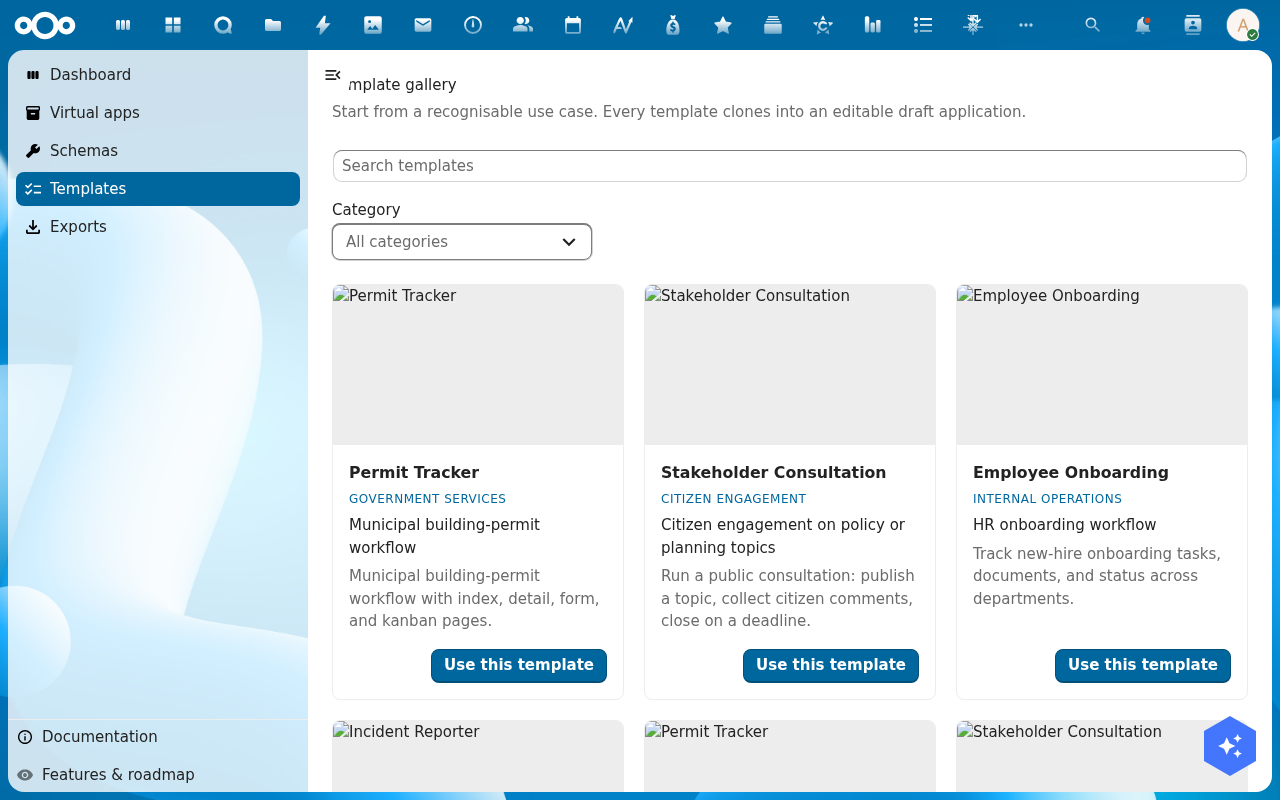Collapse the navigation sidebar toggle
1280x800 pixels.
[x=333, y=75]
